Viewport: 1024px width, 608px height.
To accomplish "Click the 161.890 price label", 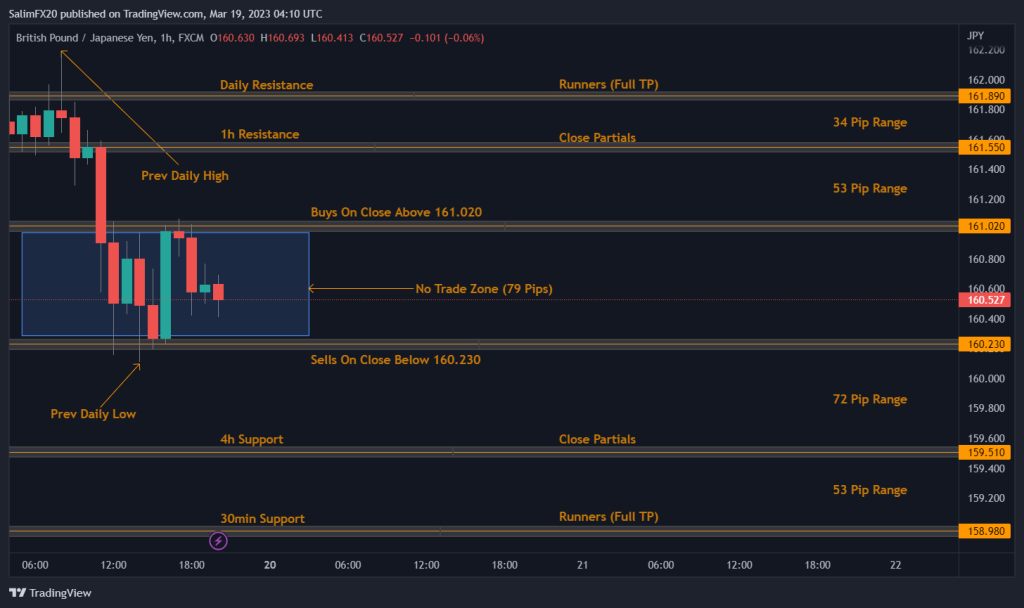I will click(985, 96).
